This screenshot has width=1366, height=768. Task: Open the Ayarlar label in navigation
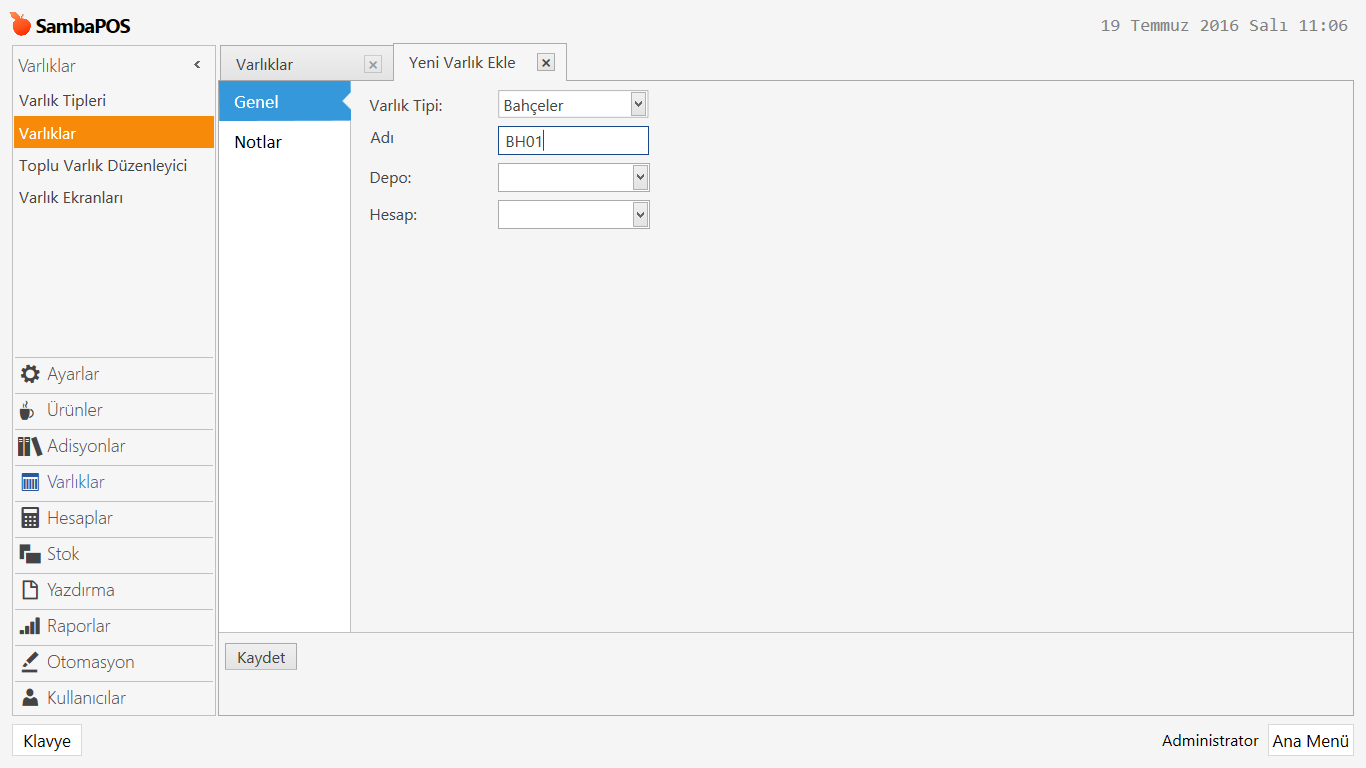(x=73, y=374)
